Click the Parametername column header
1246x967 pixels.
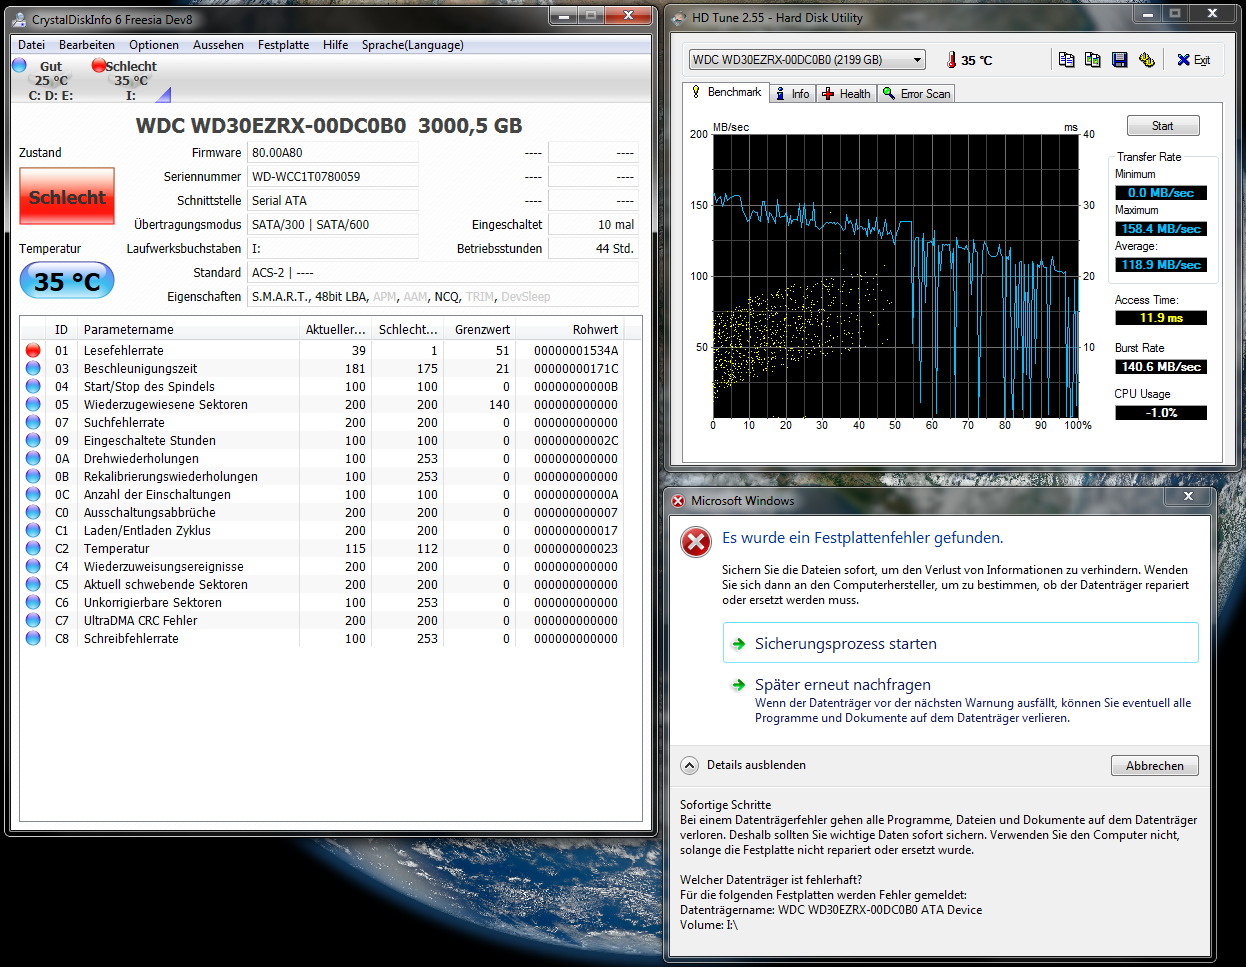188,330
